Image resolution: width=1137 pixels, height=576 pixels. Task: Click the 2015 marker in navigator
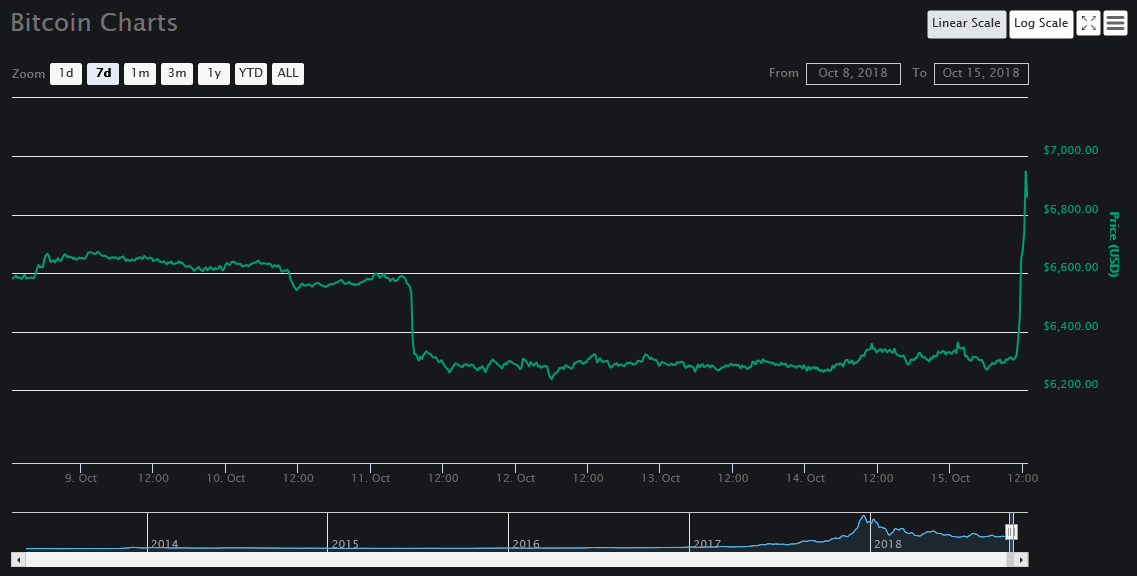click(344, 544)
